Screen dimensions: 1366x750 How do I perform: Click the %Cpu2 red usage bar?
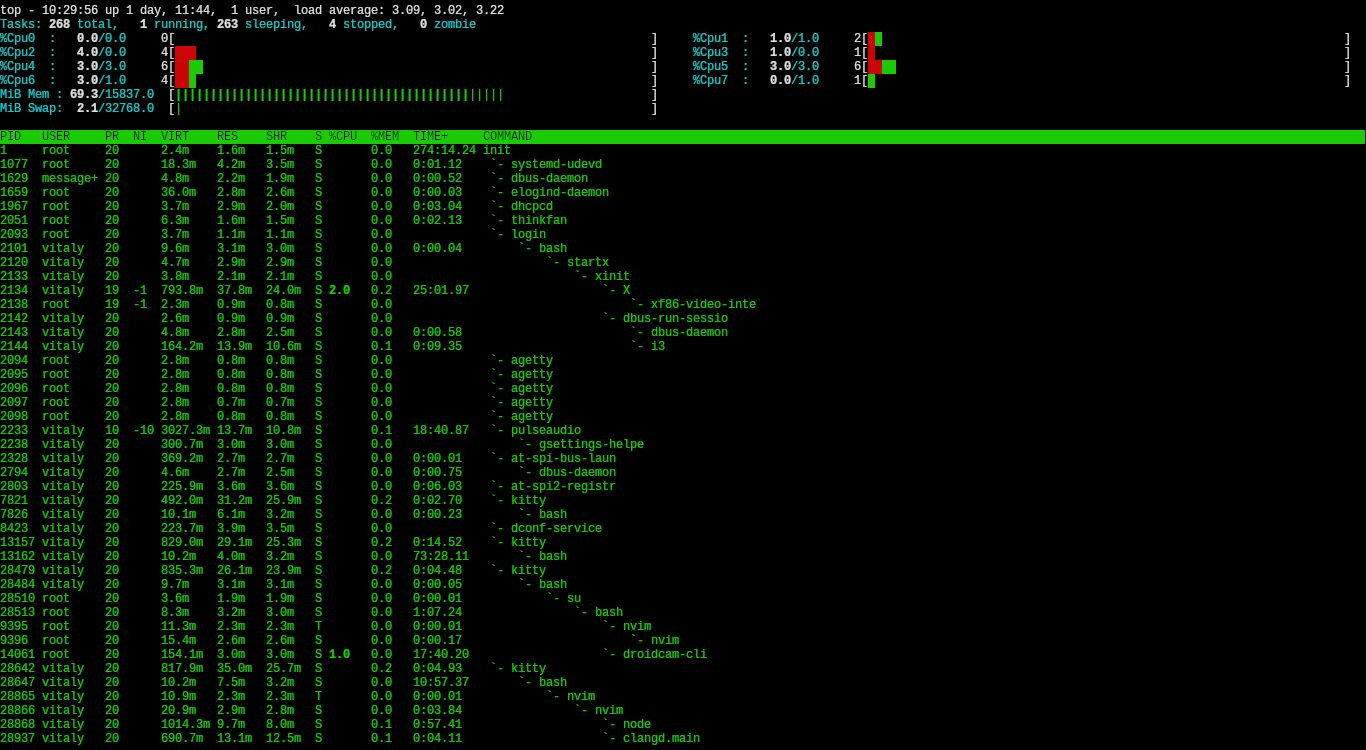pos(185,53)
